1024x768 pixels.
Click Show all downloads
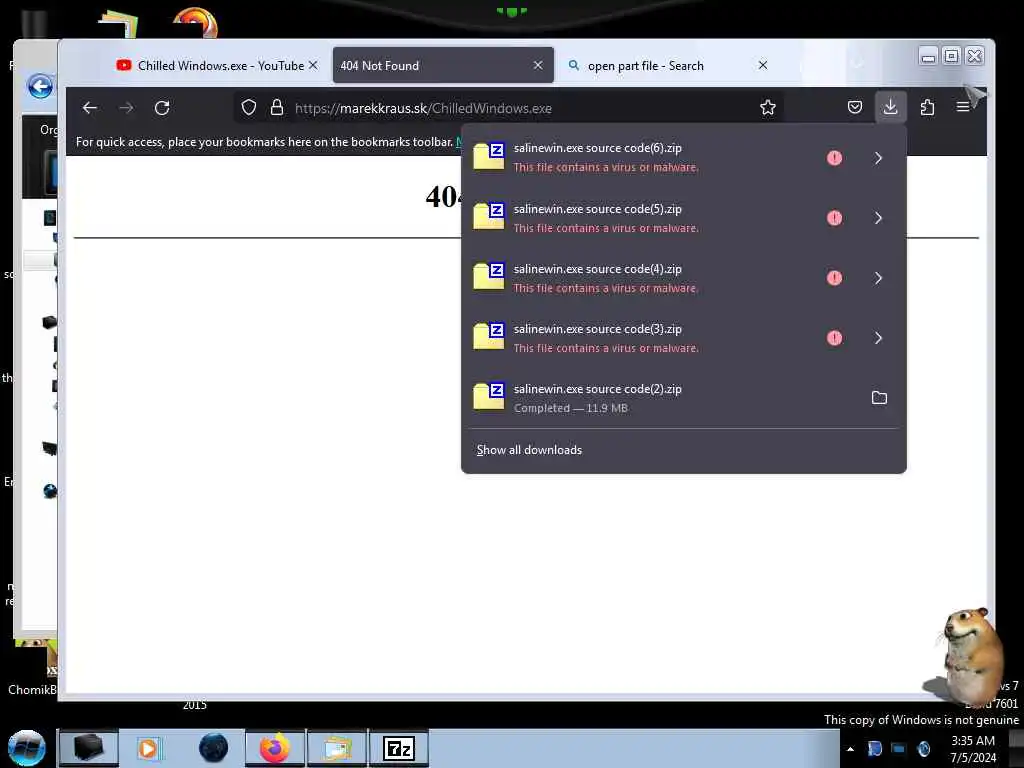pos(529,450)
